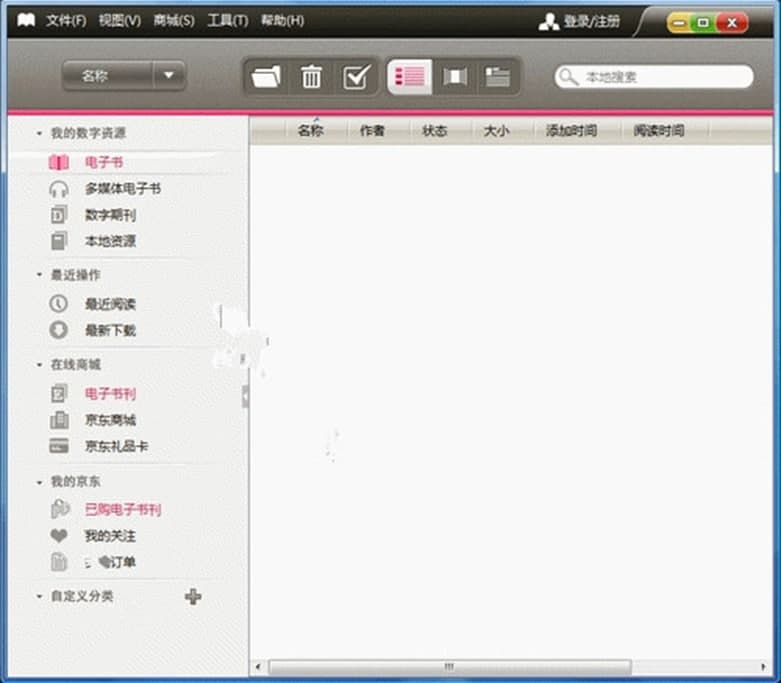
Task: Collapse the 我的数字资源 section
Action: 39,133
